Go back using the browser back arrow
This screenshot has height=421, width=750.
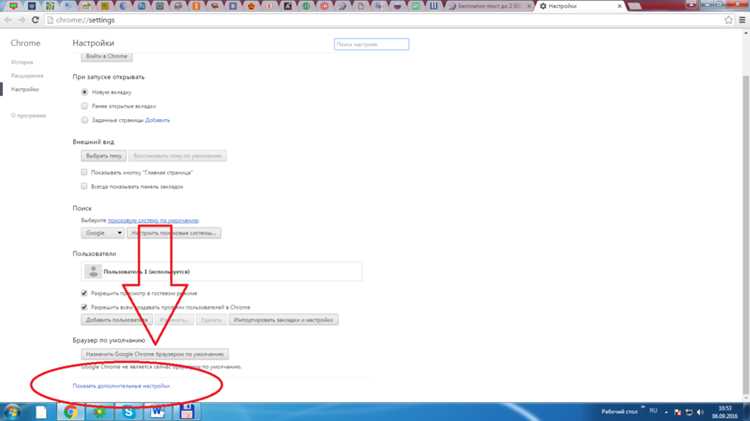8,20
